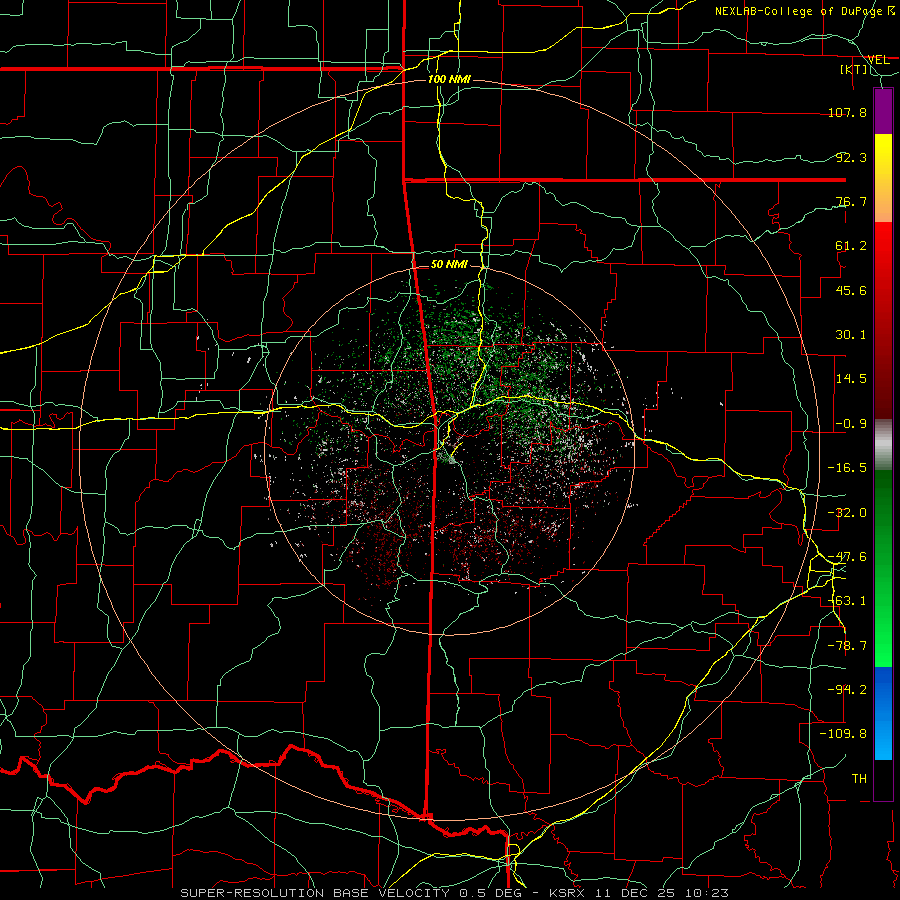Viewport: 900px width, 900px height.
Task: Select the 30.1 scale value
Action: [851, 335]
